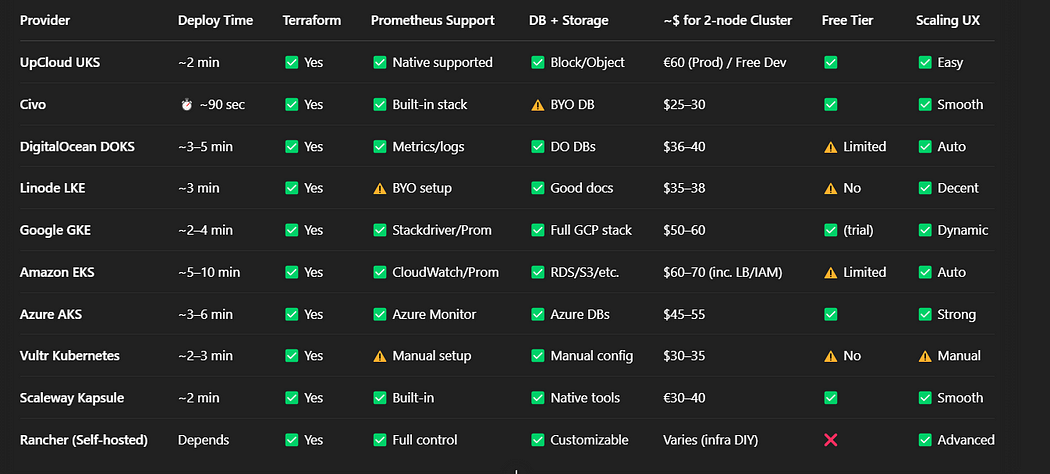Click the green checkmark in Azure AKS Free Tier
1050x474 pixels.
(x=830, y=314)
